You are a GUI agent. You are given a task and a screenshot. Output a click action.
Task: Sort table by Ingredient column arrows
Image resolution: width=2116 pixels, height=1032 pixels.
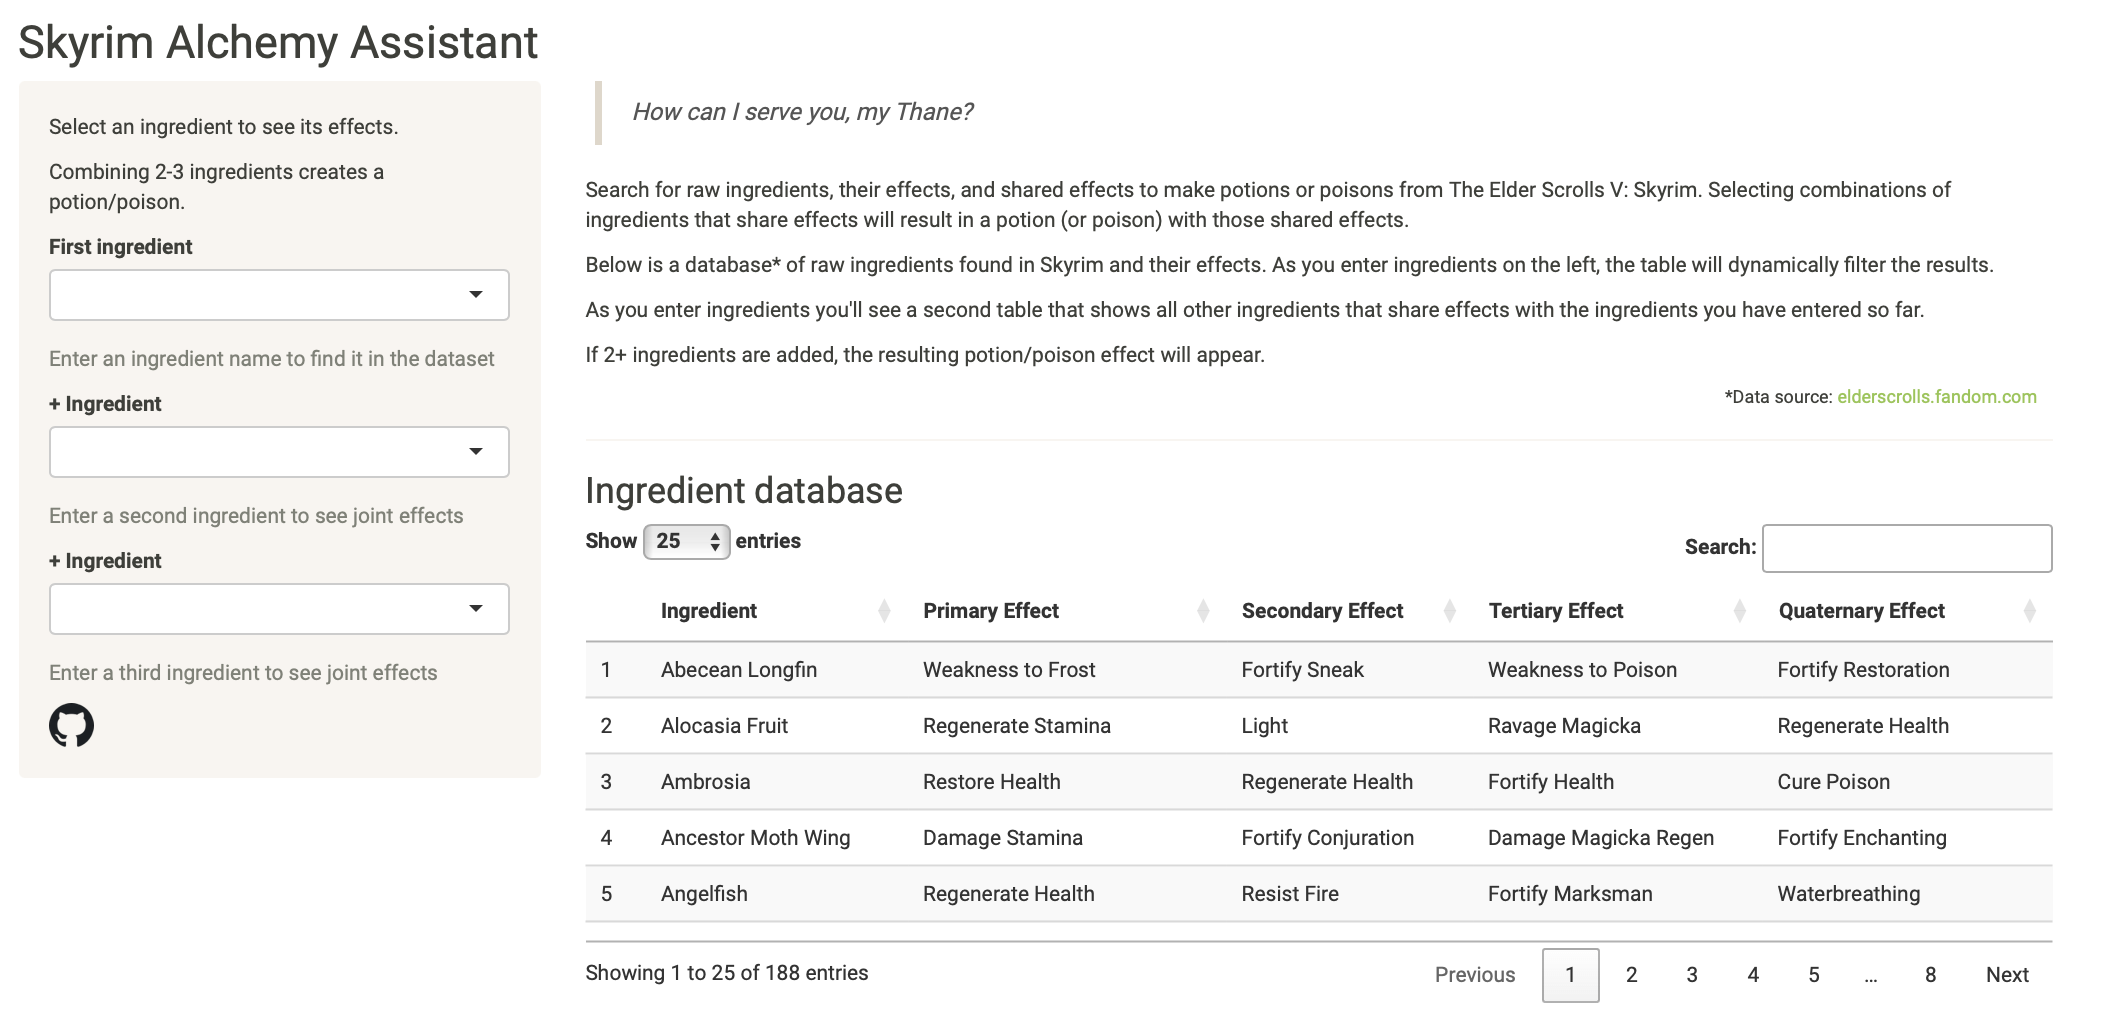click(x=884, y=611)
